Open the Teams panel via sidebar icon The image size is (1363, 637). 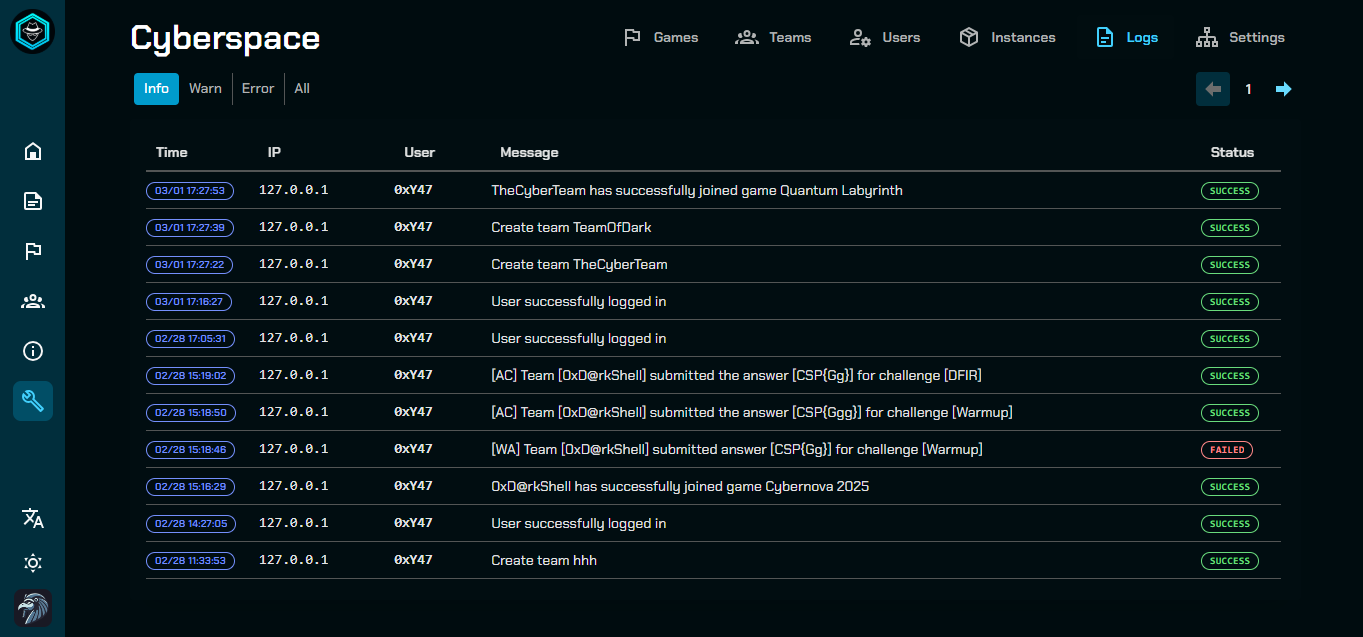click(x=32, y=301)
